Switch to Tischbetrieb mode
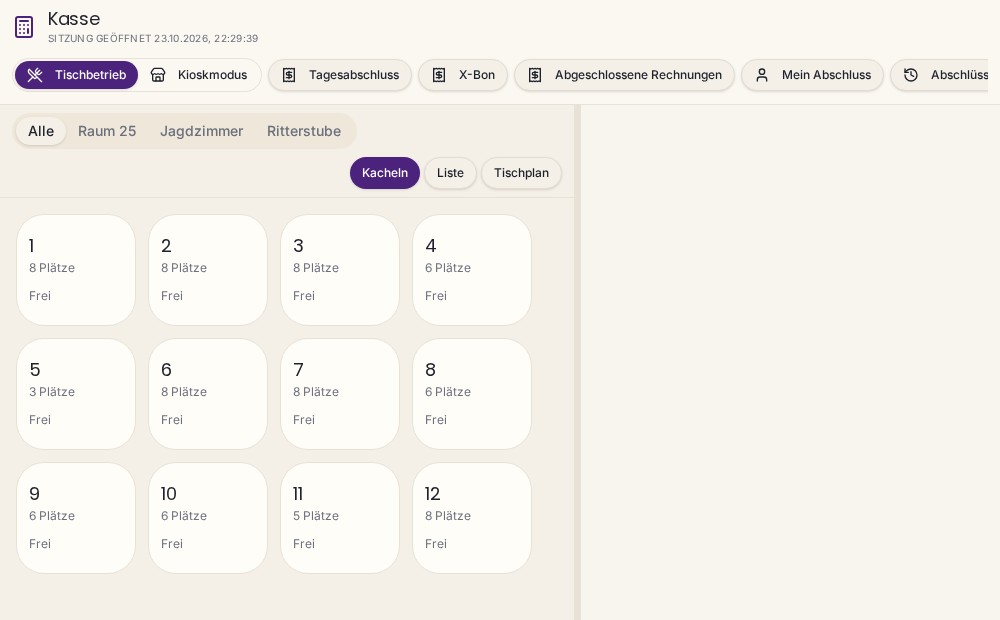This screenshot has height=620, width=1000. point(77,75)
